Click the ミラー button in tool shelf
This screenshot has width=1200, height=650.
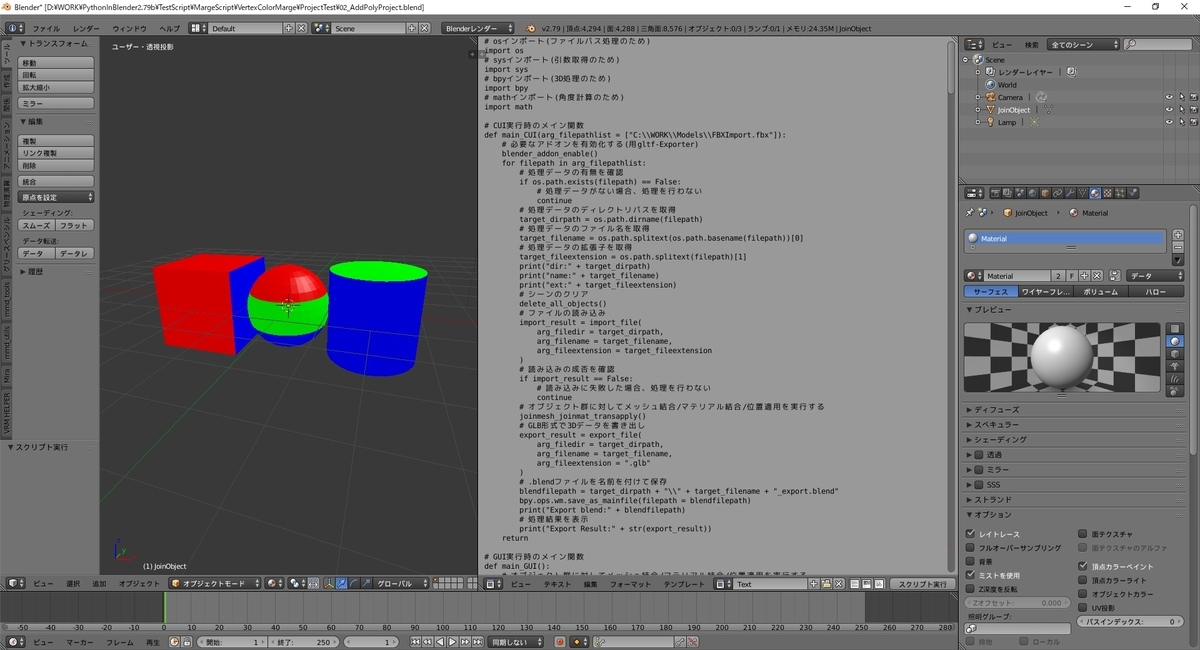pos(57,103)
